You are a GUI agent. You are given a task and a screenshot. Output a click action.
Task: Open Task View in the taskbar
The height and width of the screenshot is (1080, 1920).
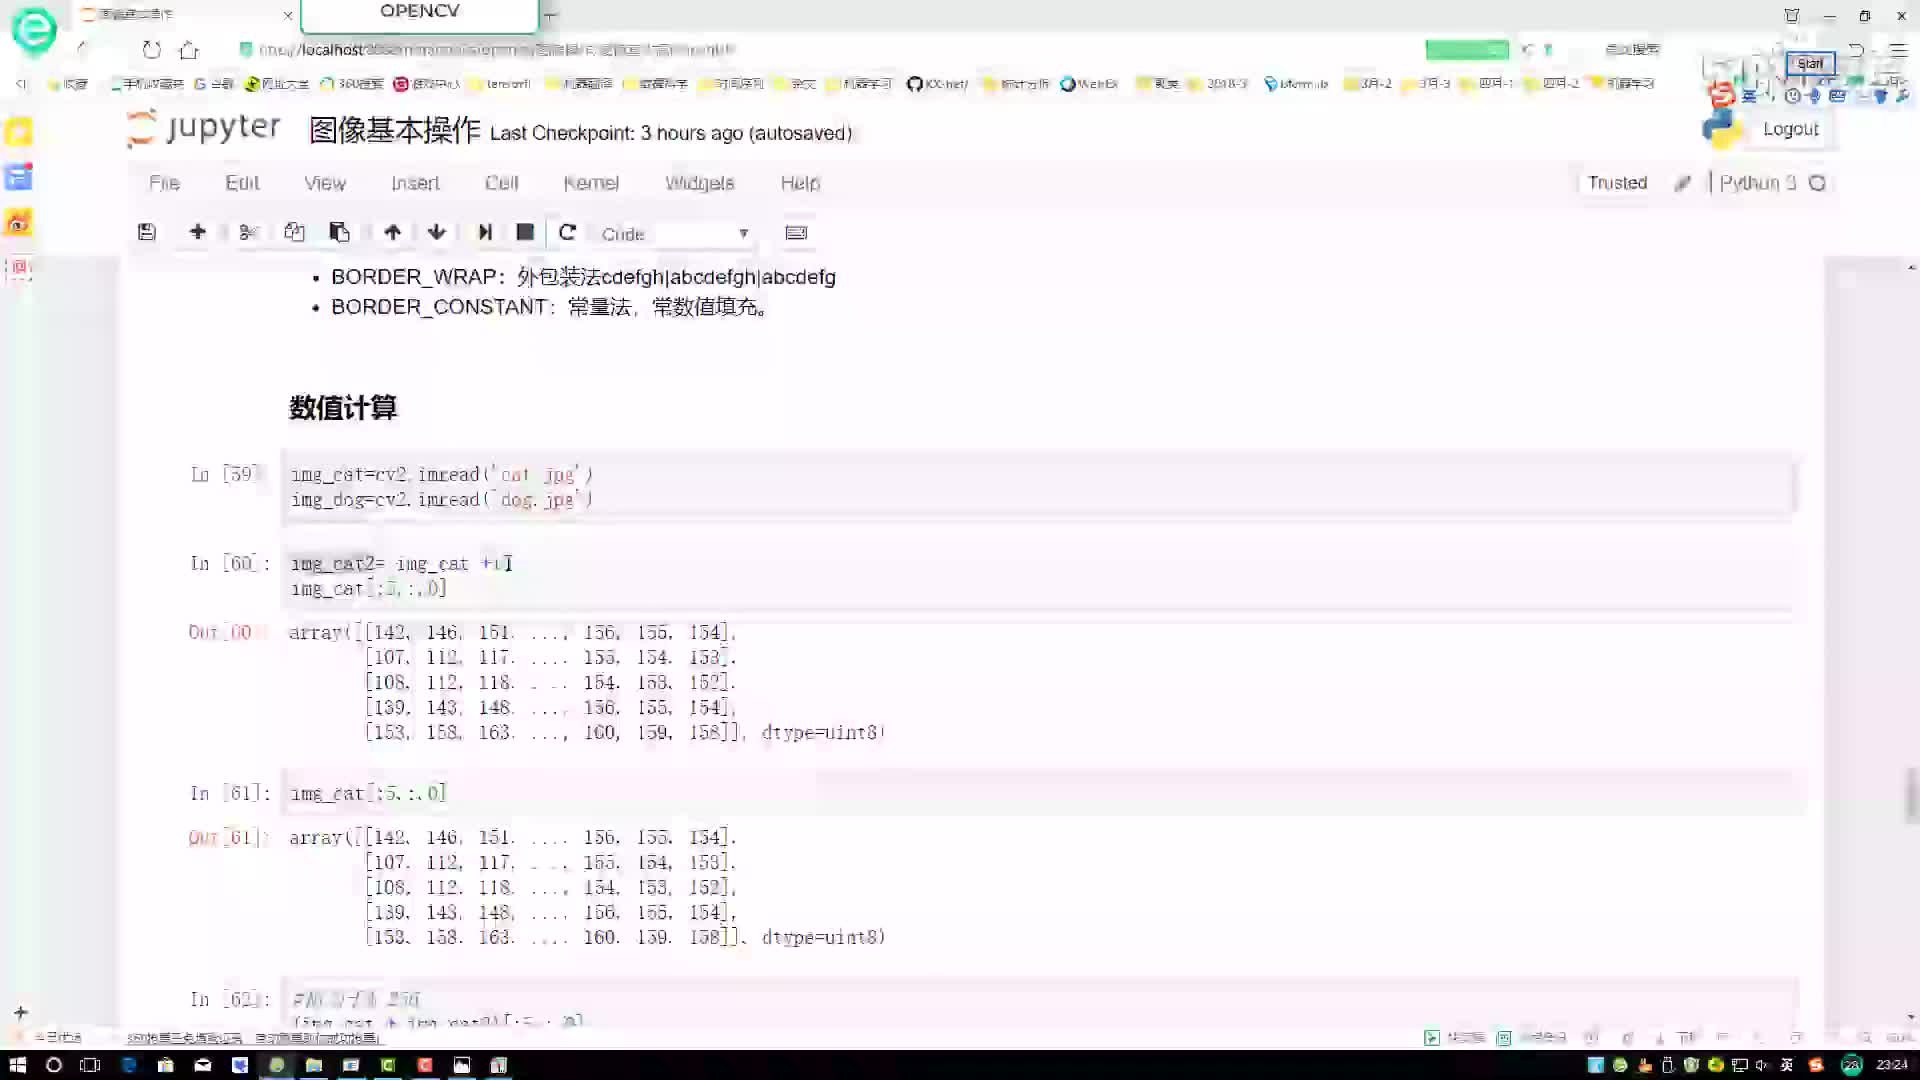tap(90, 1065)
